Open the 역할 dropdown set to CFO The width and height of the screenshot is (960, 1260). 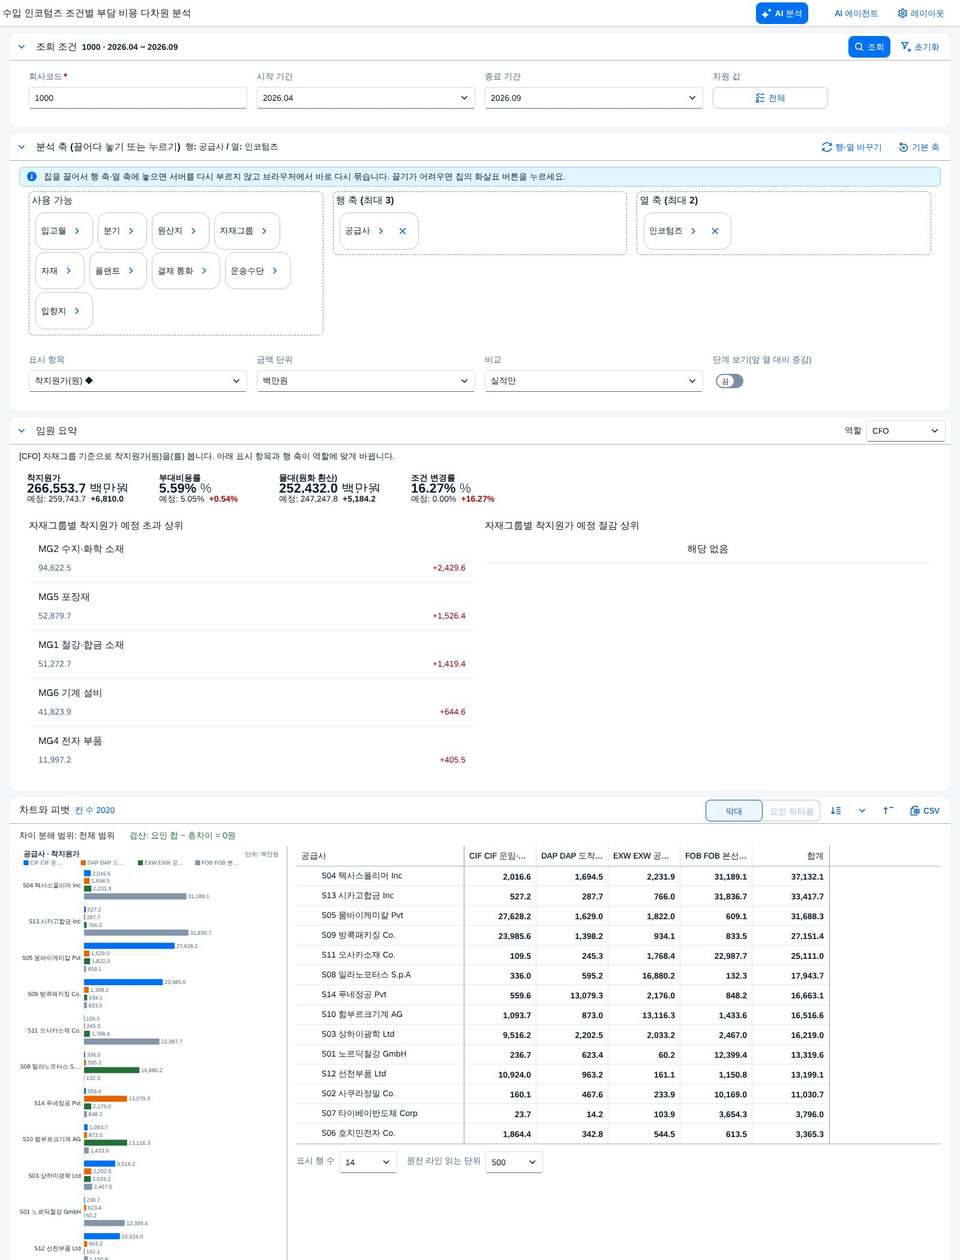click(x=905, y=431)
